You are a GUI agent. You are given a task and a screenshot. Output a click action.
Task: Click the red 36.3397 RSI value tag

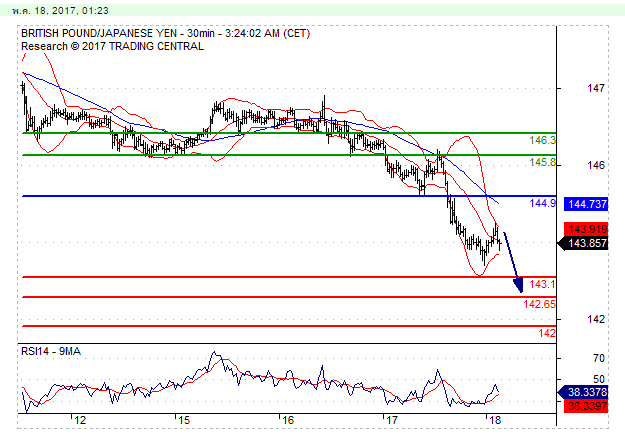(x=586, y=406)
